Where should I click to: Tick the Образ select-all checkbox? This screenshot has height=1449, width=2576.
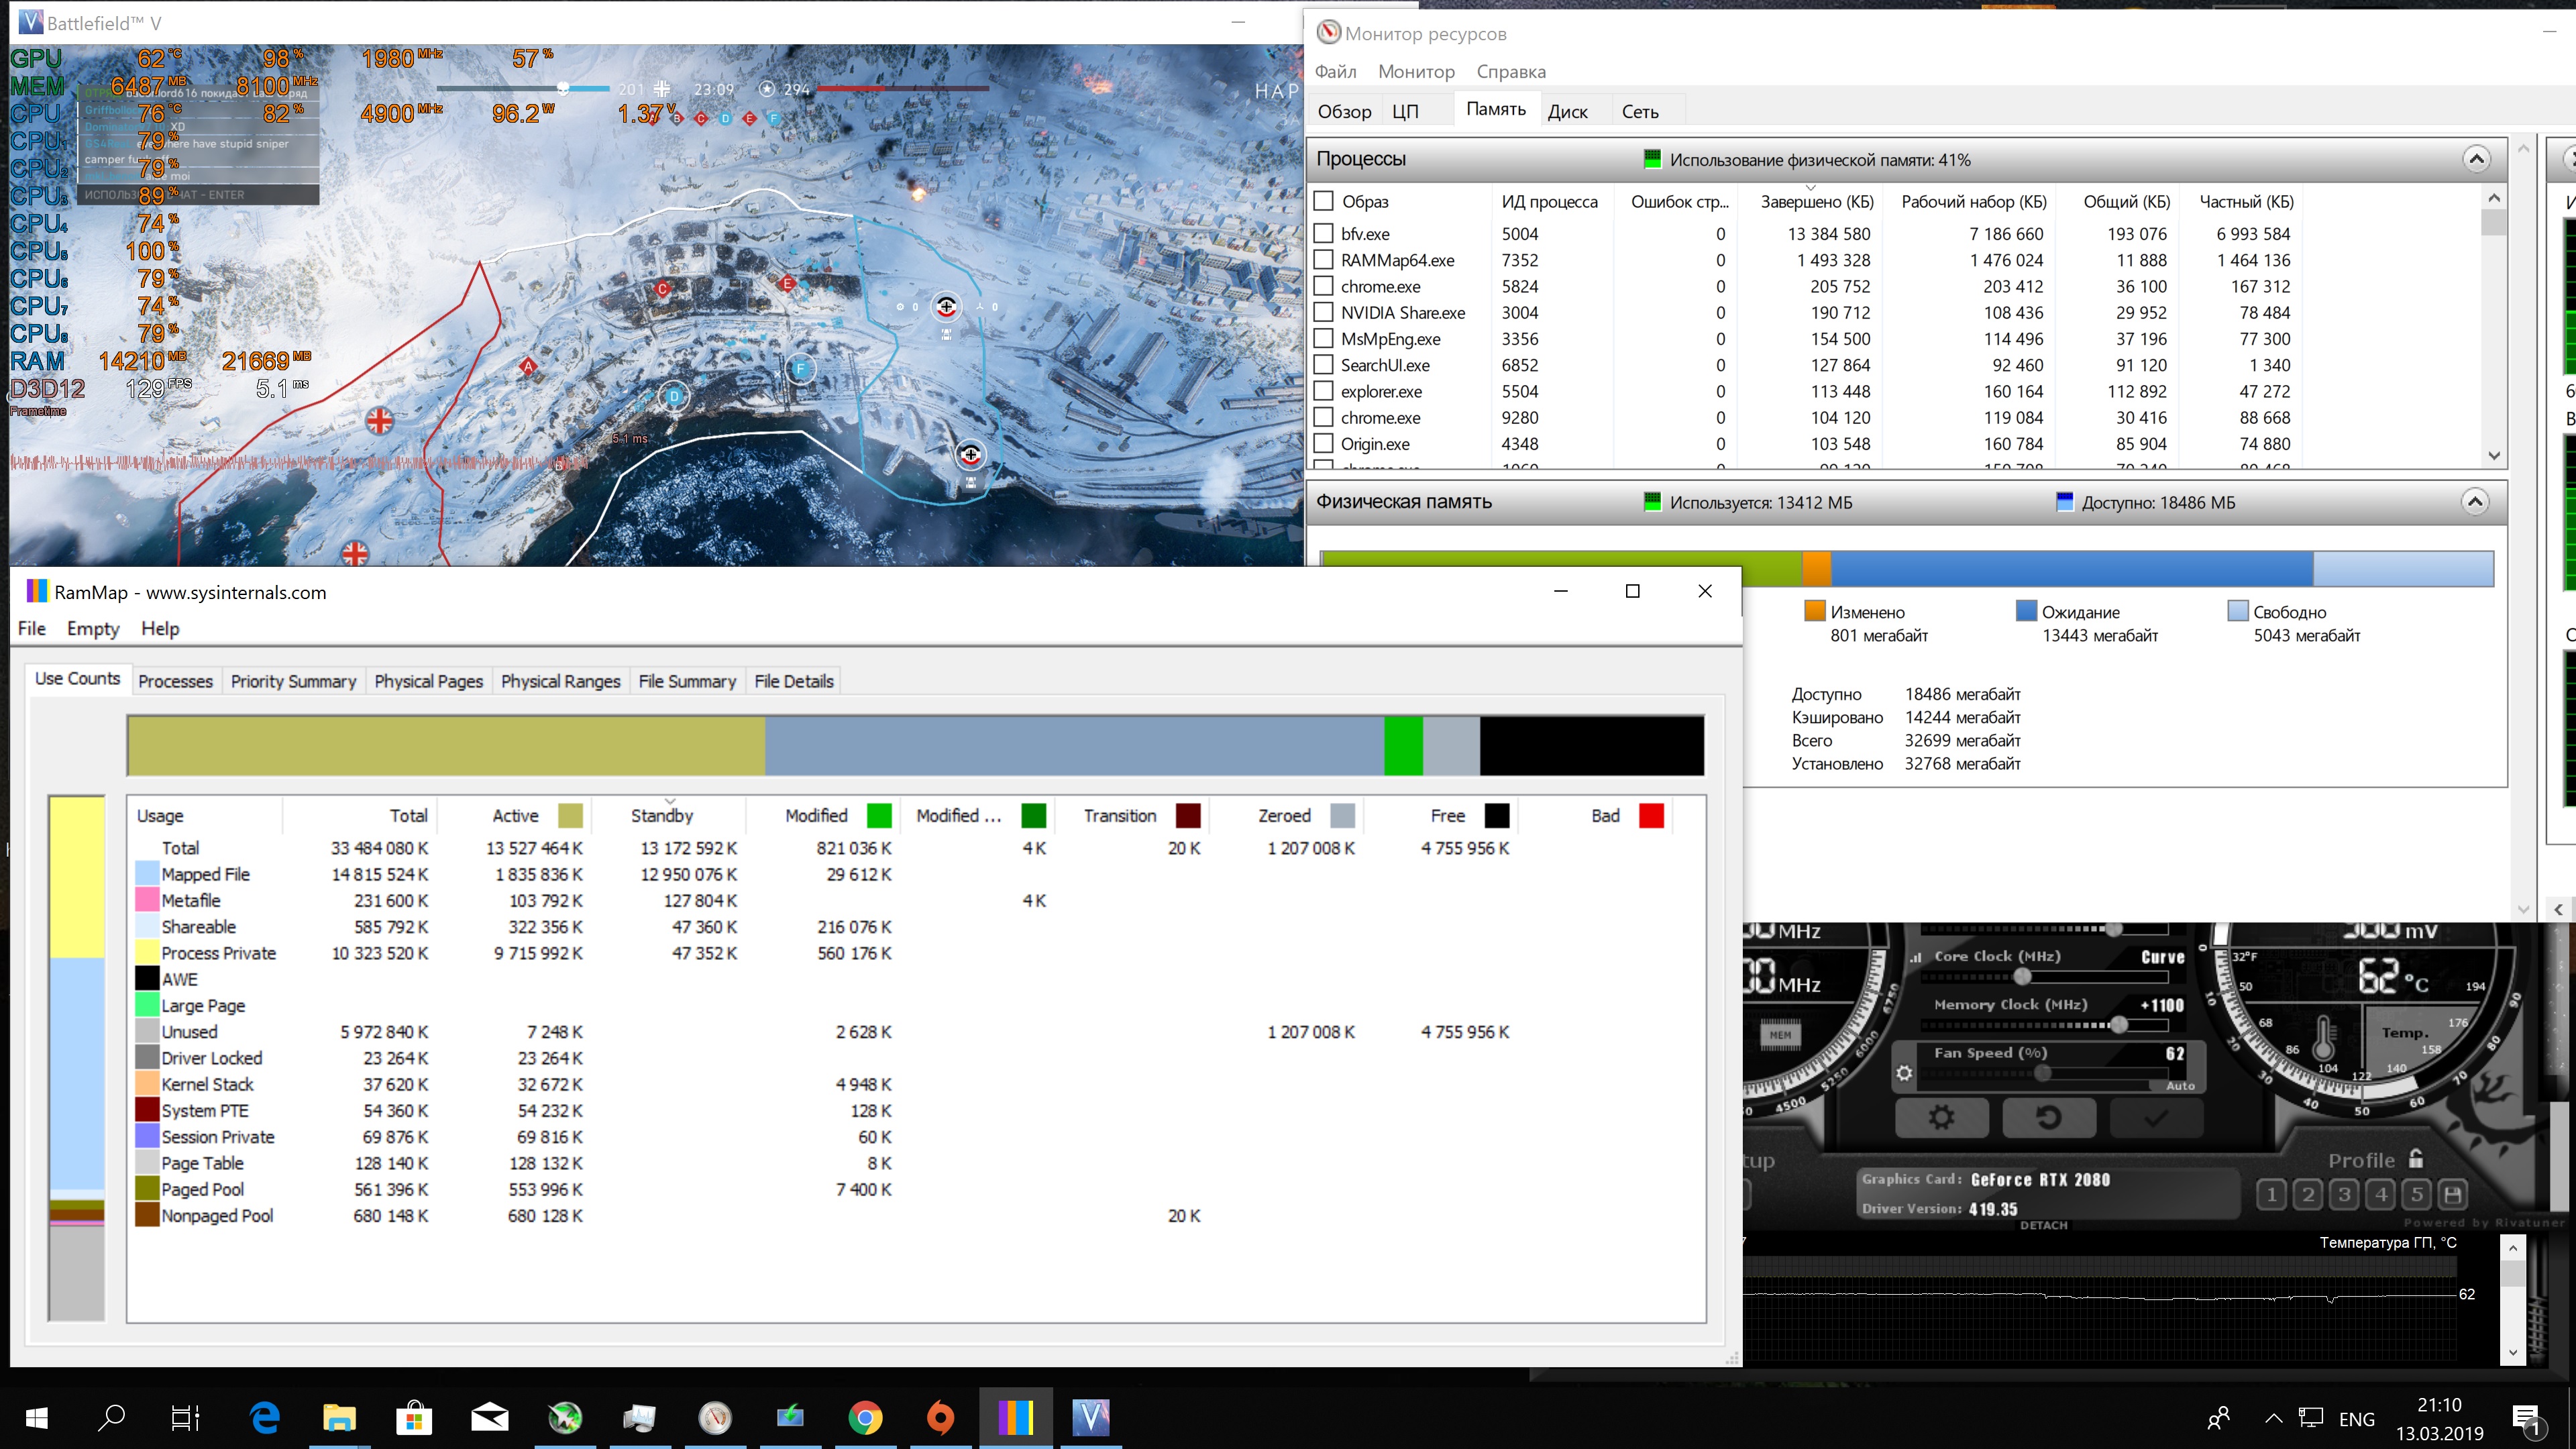point(1323,201)
